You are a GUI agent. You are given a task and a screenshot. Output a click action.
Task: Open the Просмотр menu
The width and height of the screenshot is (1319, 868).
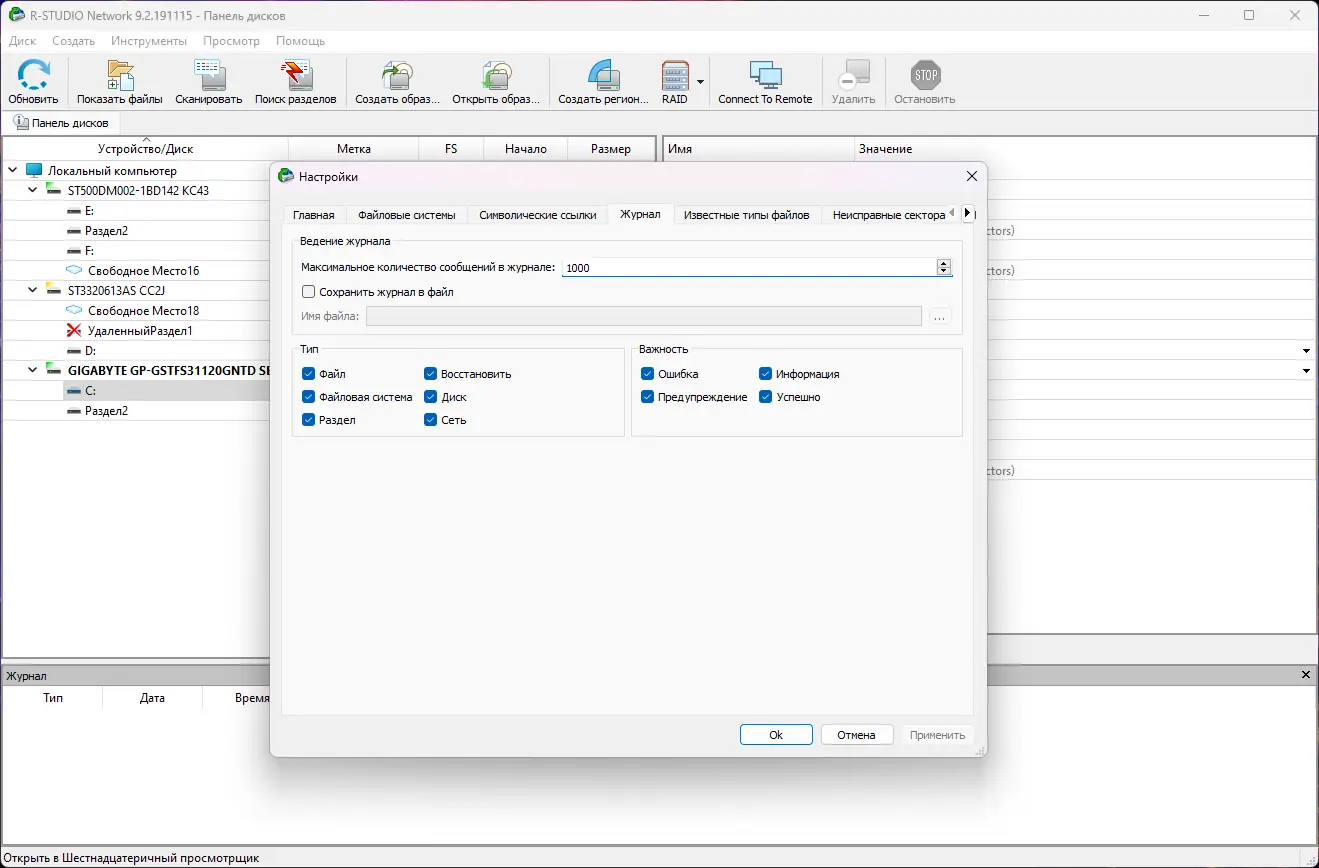click(231, 41)
